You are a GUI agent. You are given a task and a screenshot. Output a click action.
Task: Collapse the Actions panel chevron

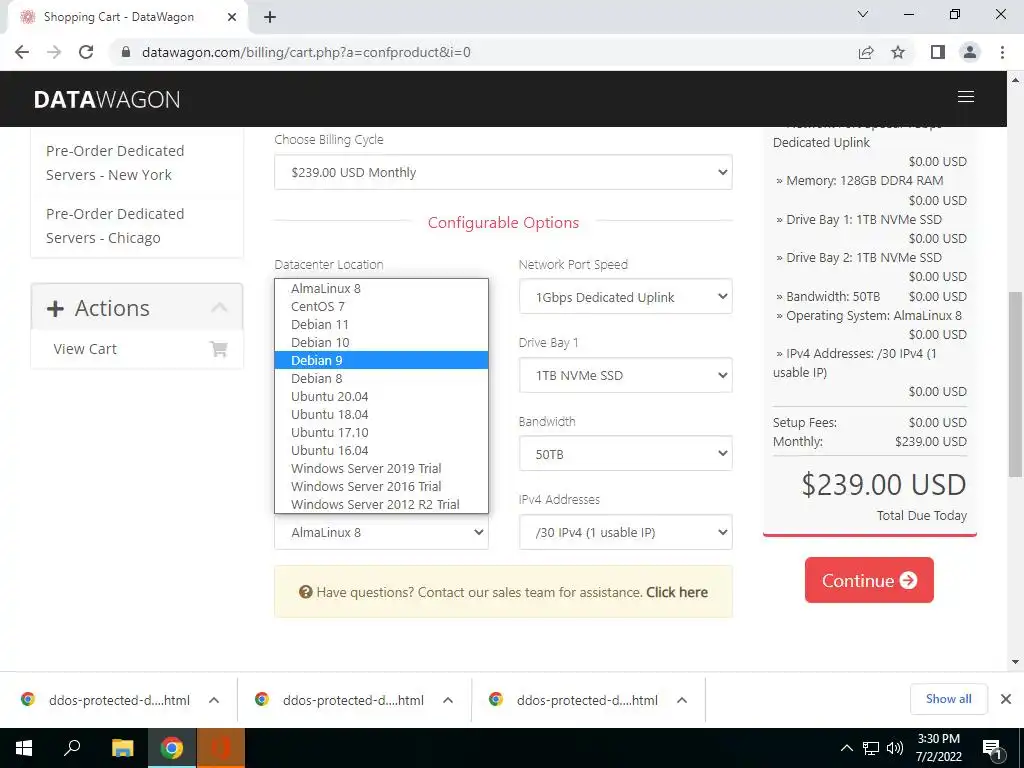(x=219, y=308)
